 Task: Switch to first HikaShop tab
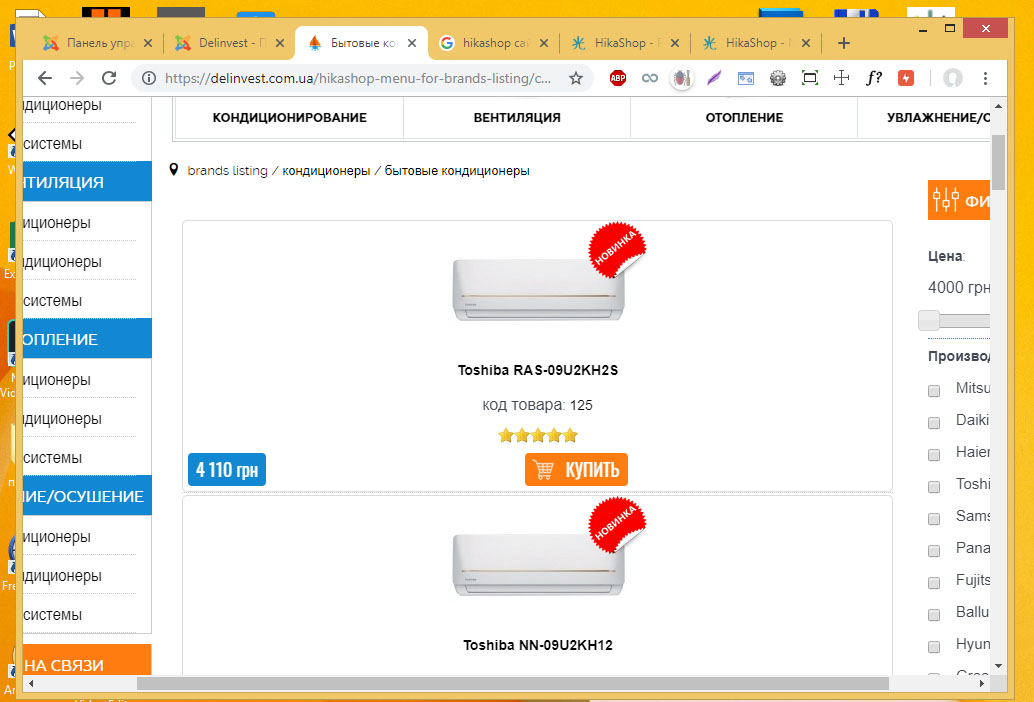[x=624, y=44]
